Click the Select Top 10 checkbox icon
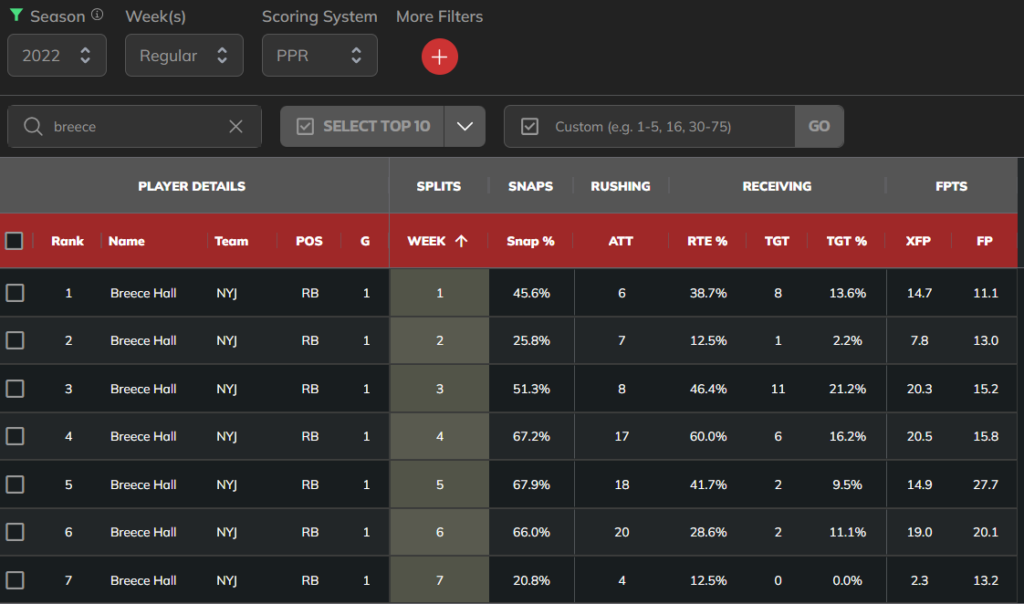1024x604 pixels. click(305, 126)
